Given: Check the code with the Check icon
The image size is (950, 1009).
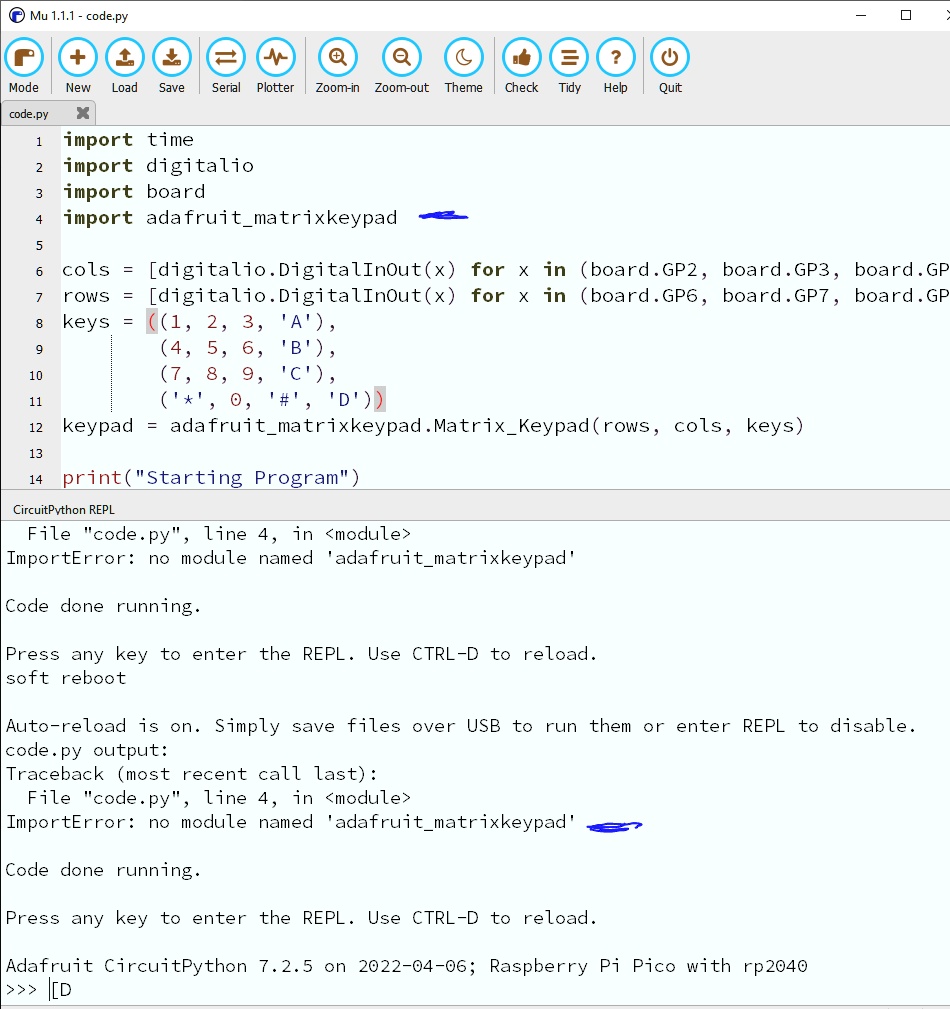Looking at the screenshot, I should point(521,57).
